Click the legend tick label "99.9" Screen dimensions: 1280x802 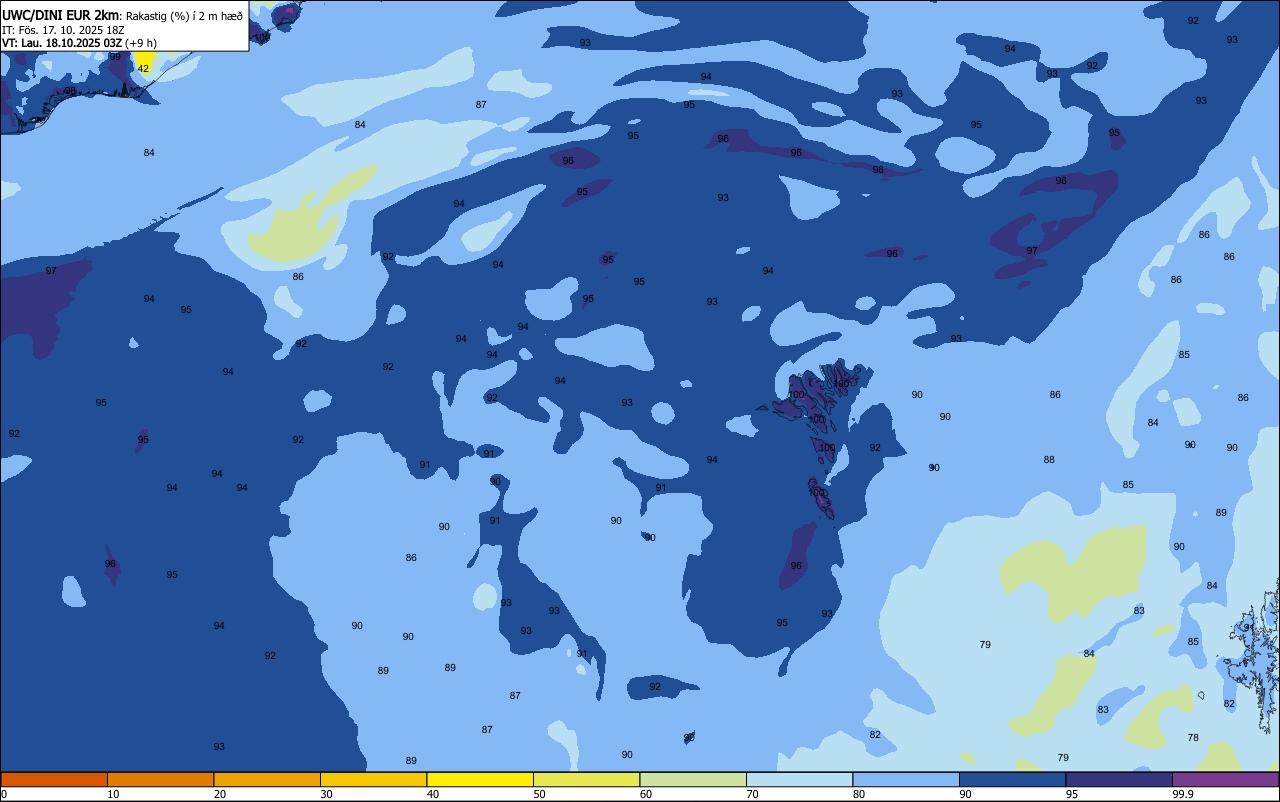[1182, 794]
